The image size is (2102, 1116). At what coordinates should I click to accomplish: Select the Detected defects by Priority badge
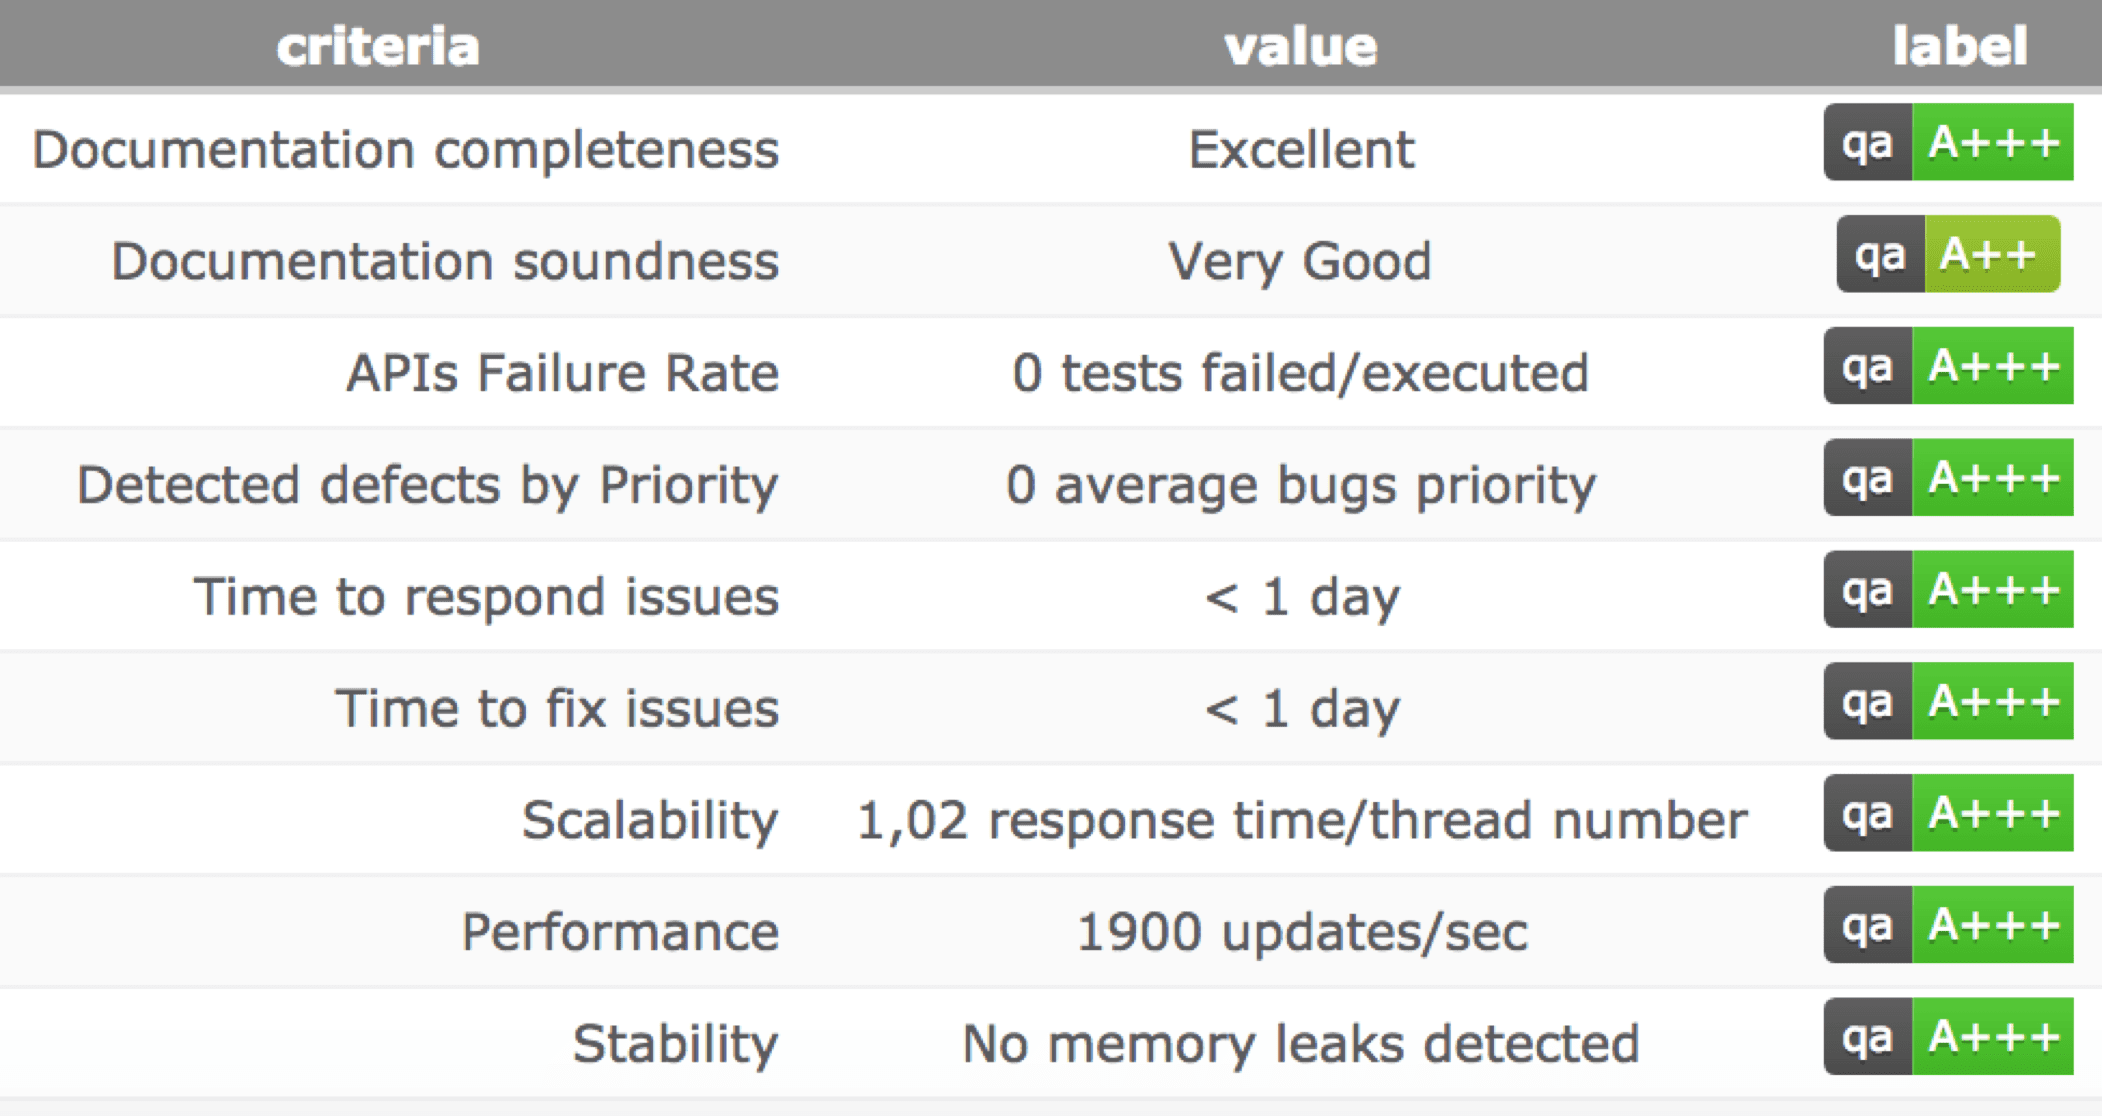(1948, 478)
